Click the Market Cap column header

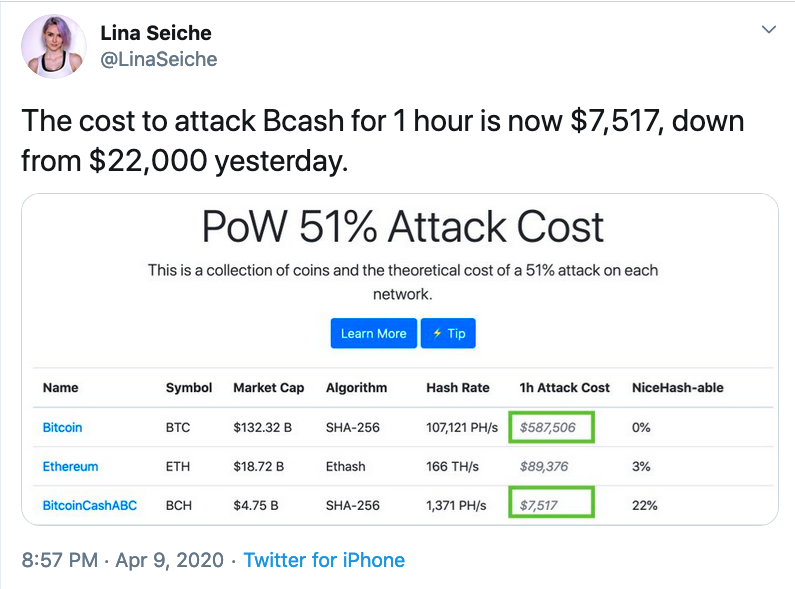pos(268,388)
